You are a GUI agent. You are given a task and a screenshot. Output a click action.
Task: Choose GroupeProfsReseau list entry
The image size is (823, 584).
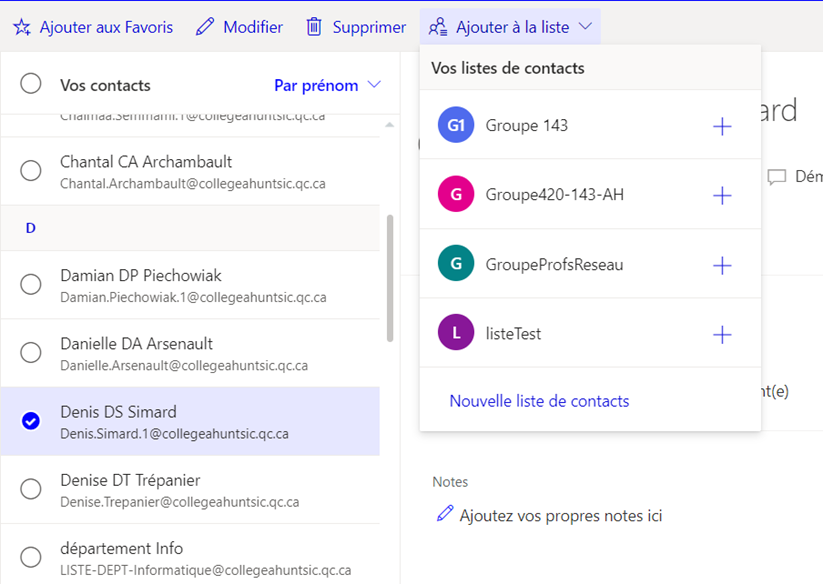point(553,265)
